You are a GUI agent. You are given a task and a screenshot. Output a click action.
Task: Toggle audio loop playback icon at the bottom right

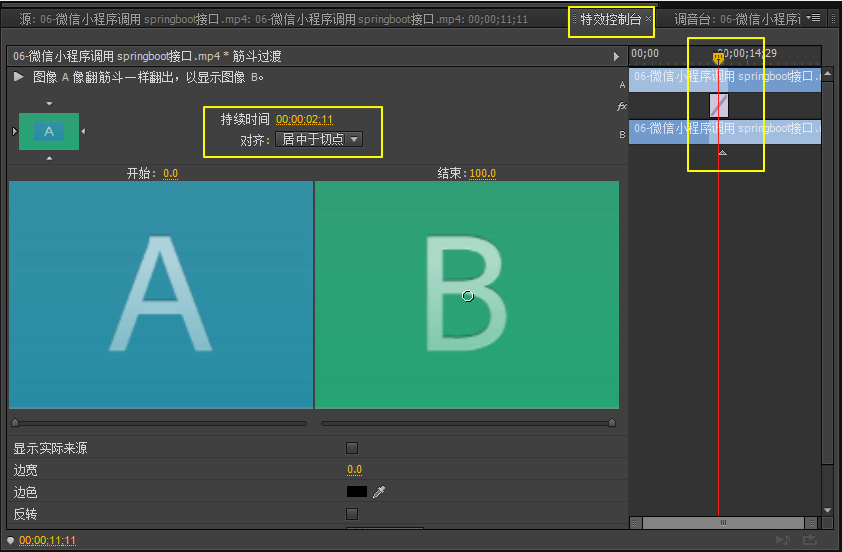point(783,540)
